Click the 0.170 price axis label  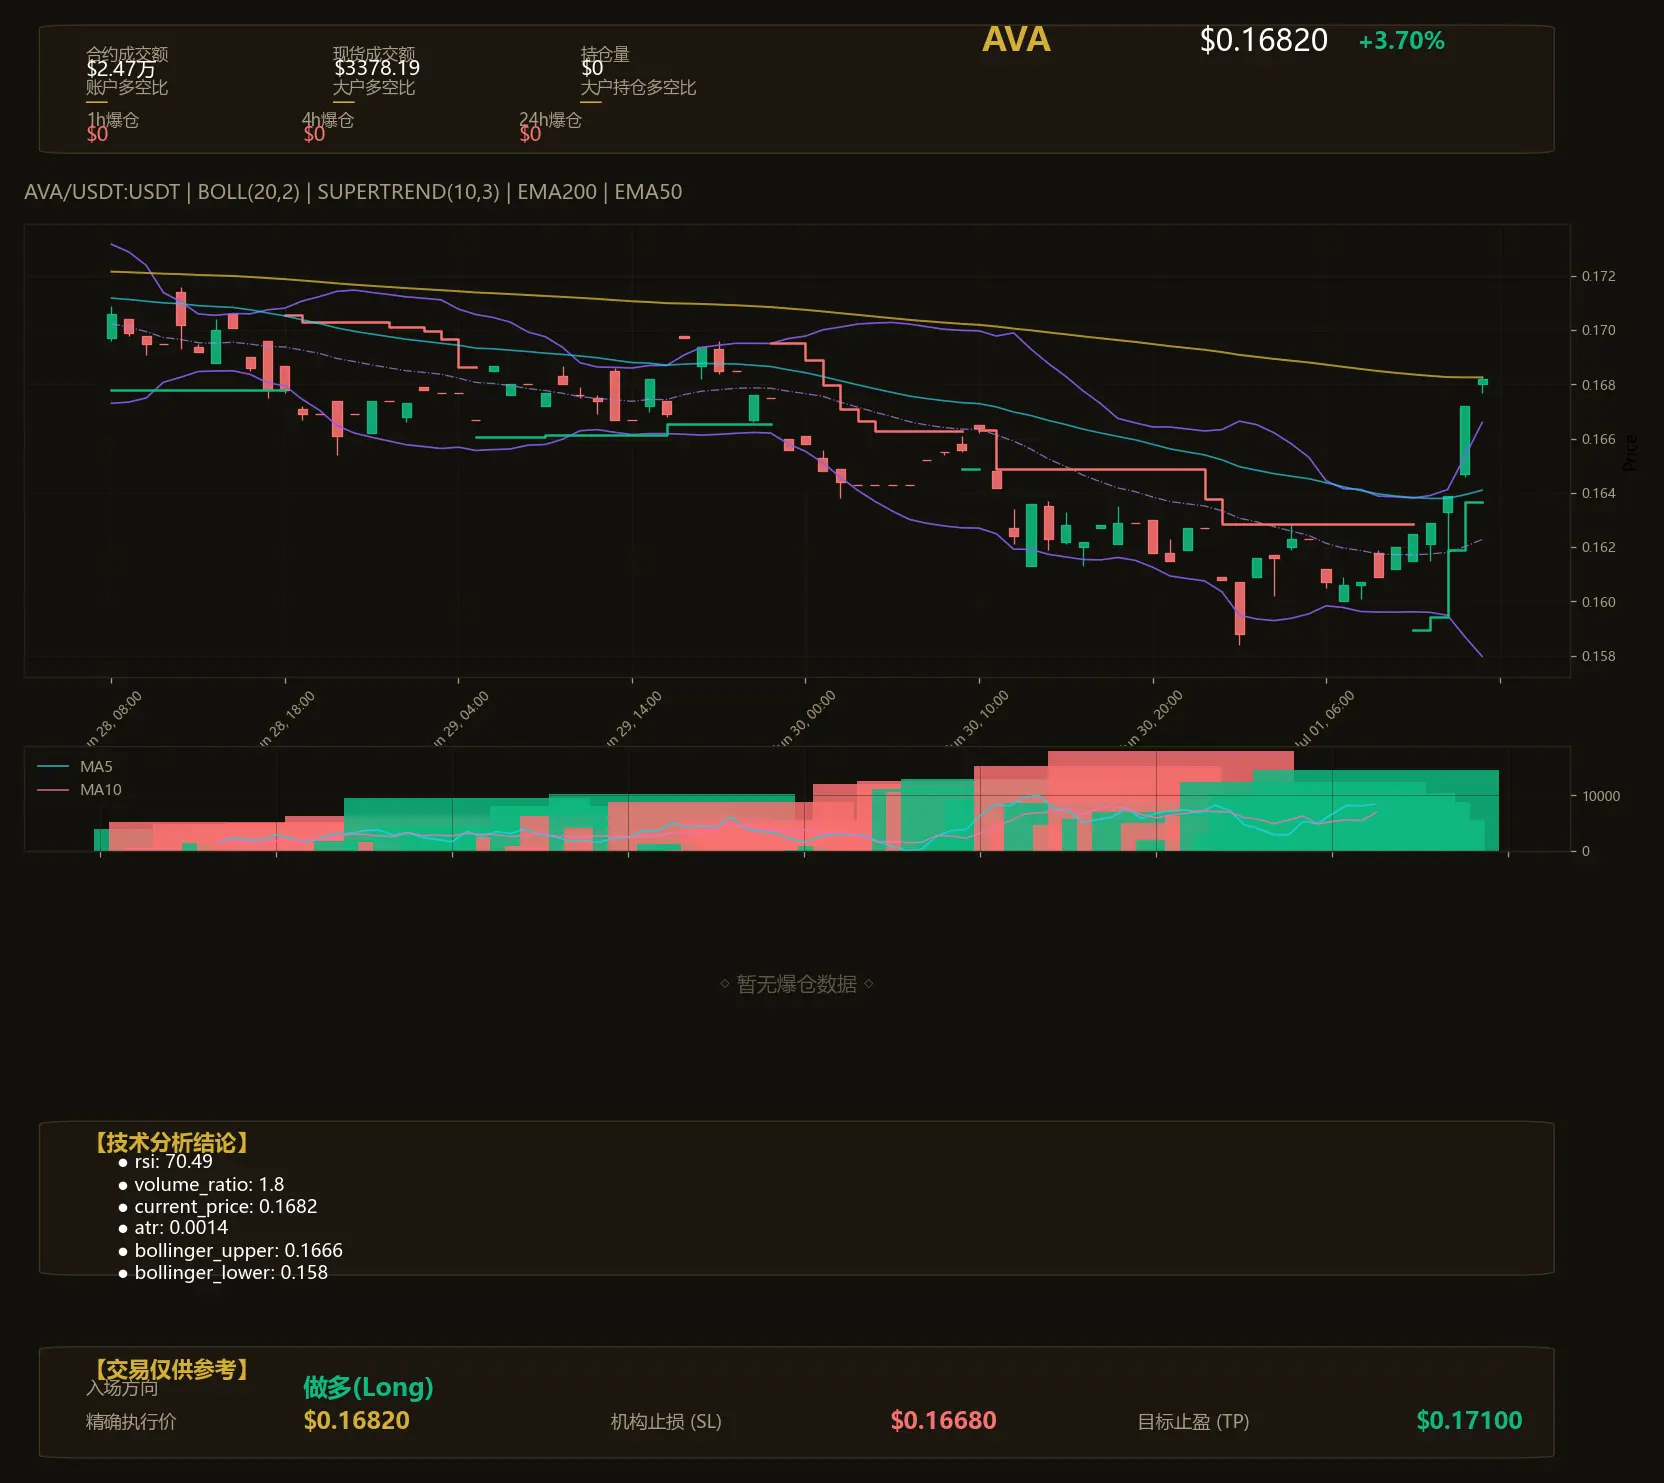(1598, 330)
